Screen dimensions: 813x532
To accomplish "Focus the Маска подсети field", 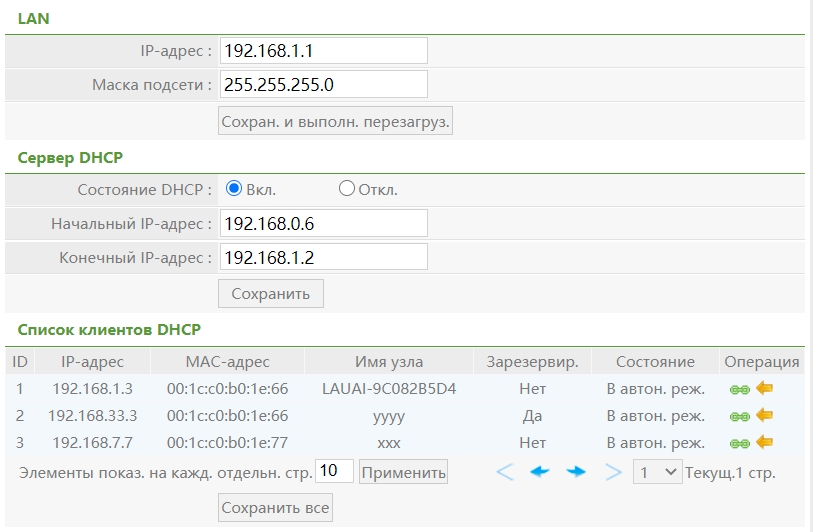I will click(324, 84).
